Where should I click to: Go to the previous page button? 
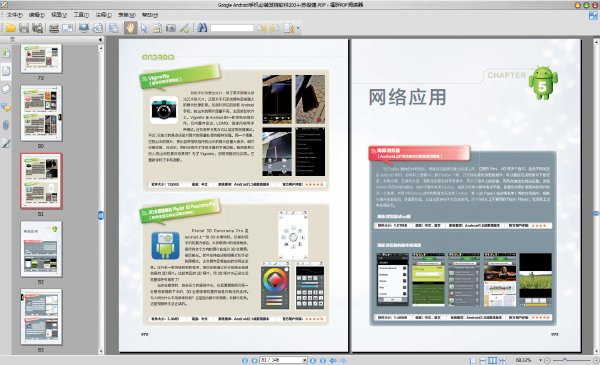(x=254, y=360)
